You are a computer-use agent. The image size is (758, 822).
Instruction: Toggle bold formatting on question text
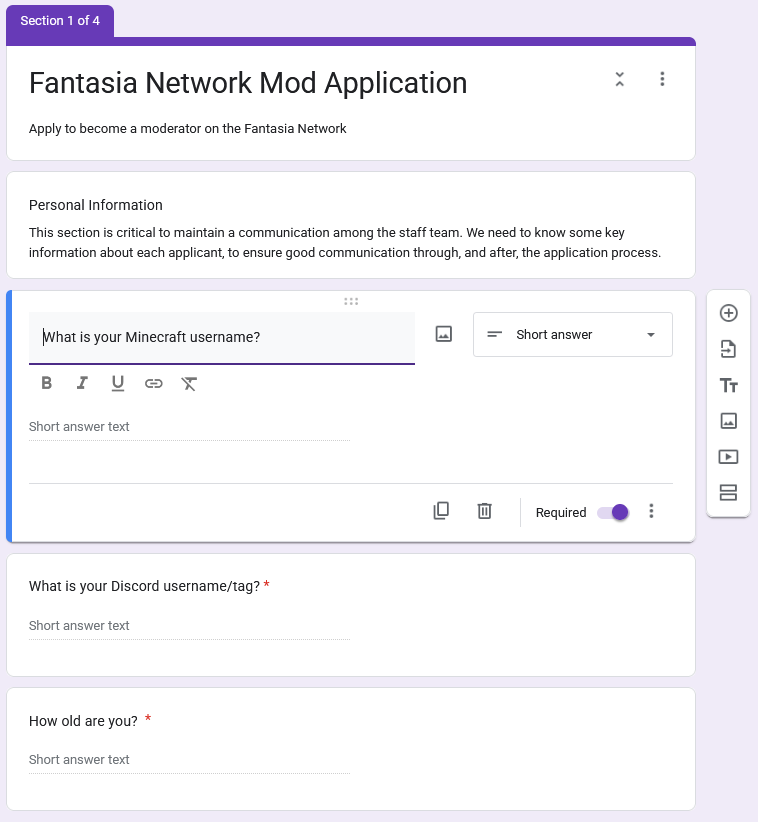click(x=46, y=383)
